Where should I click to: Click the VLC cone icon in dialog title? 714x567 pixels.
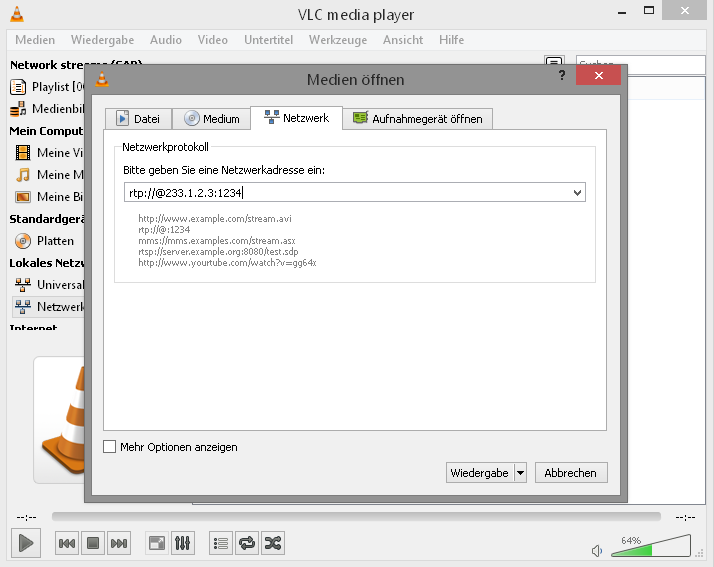[x=102, y=79]
